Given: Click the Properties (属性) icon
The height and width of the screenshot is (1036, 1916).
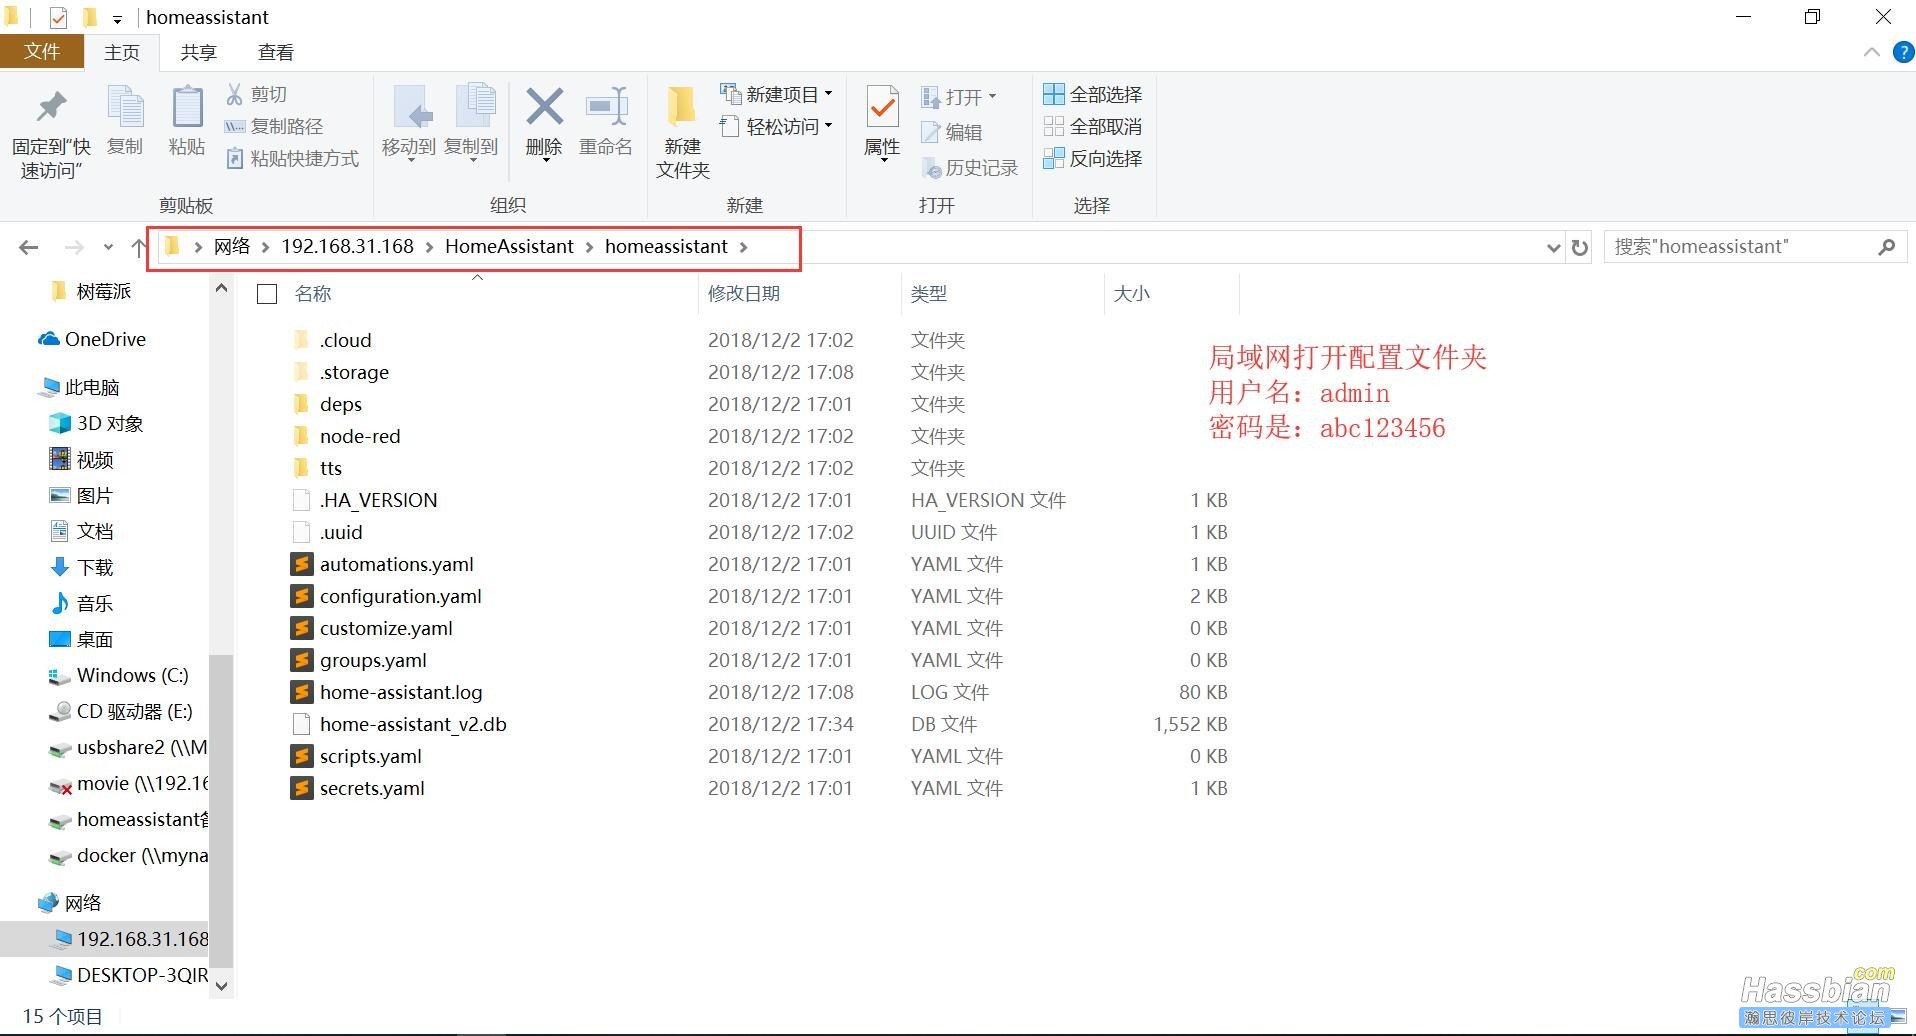Looking at the screenshot, I should click(x=882, y=107).
